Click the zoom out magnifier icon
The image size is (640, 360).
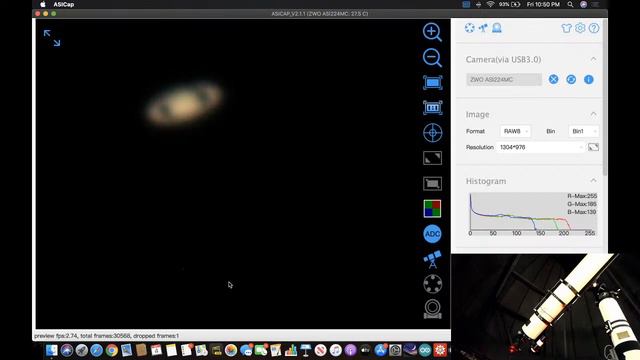tap(432, 58)
